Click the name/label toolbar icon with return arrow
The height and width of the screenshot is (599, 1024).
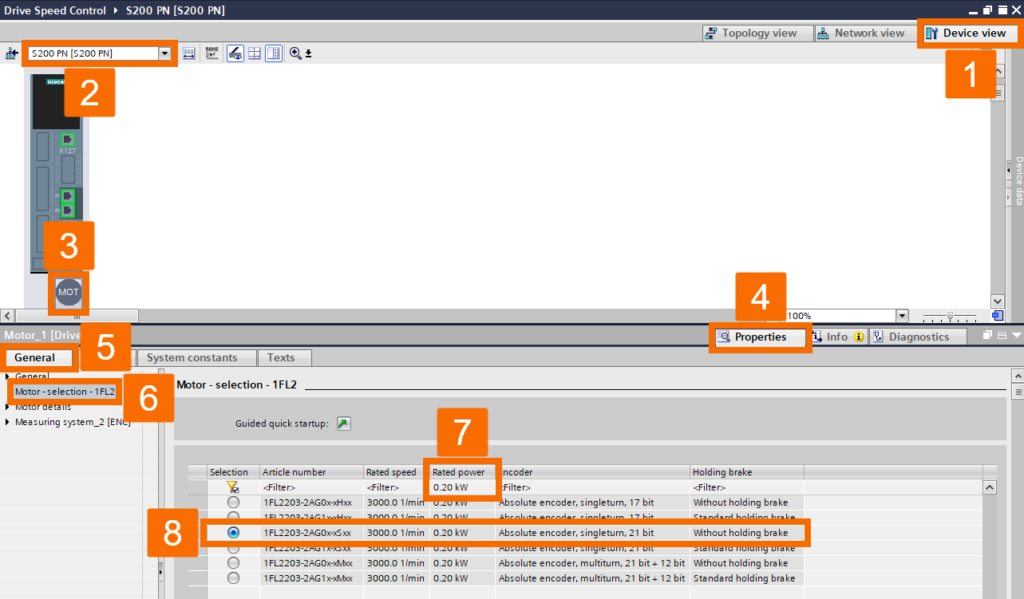(x=212, y=54)
